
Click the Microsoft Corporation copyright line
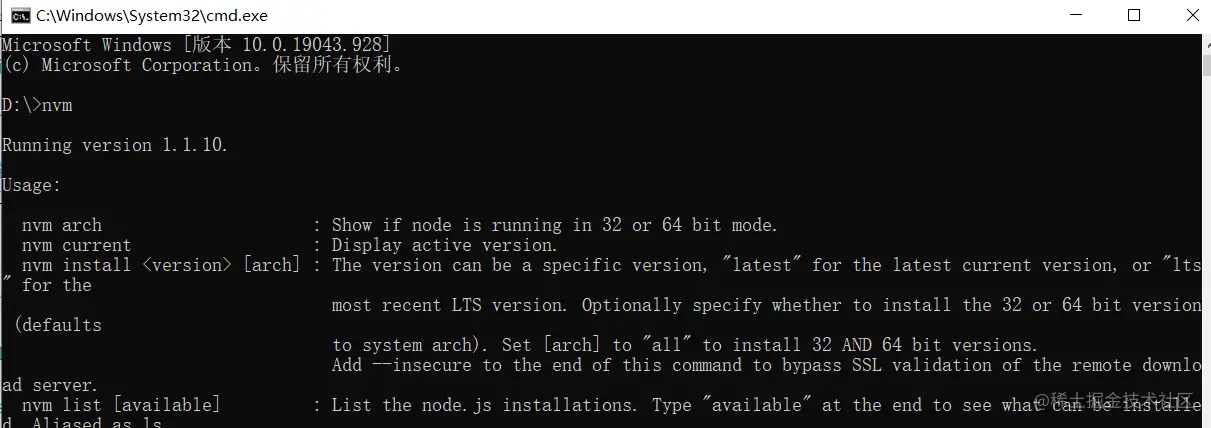(x=203, y=65)
